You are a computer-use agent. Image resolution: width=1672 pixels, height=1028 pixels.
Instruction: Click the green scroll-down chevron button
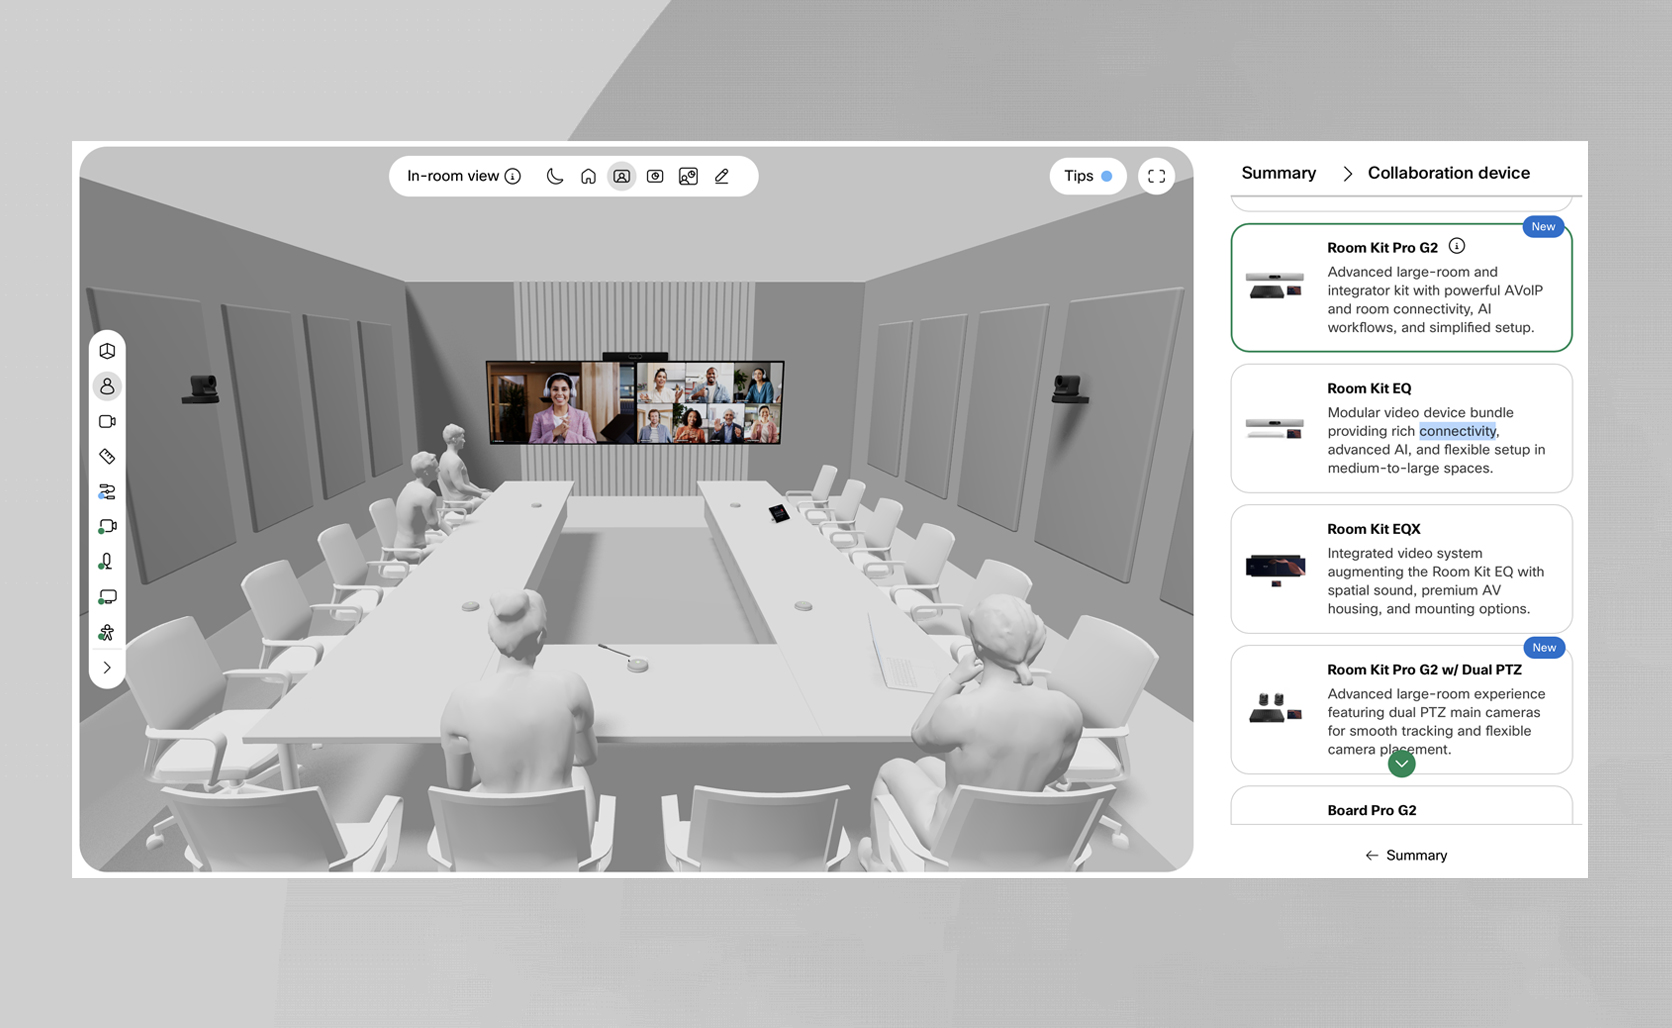[1401, 764]
